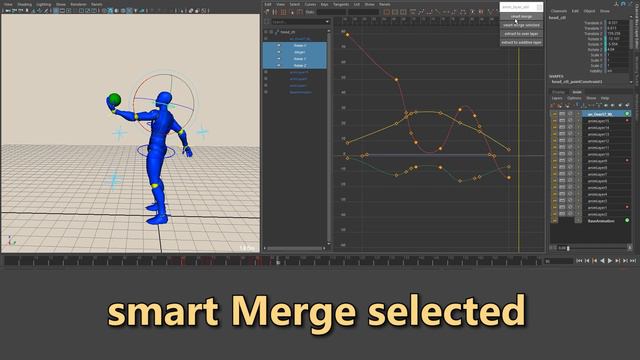Apply Flat tangents icon
The height and width of the screenshot is (360, 640).
[445, 12]
